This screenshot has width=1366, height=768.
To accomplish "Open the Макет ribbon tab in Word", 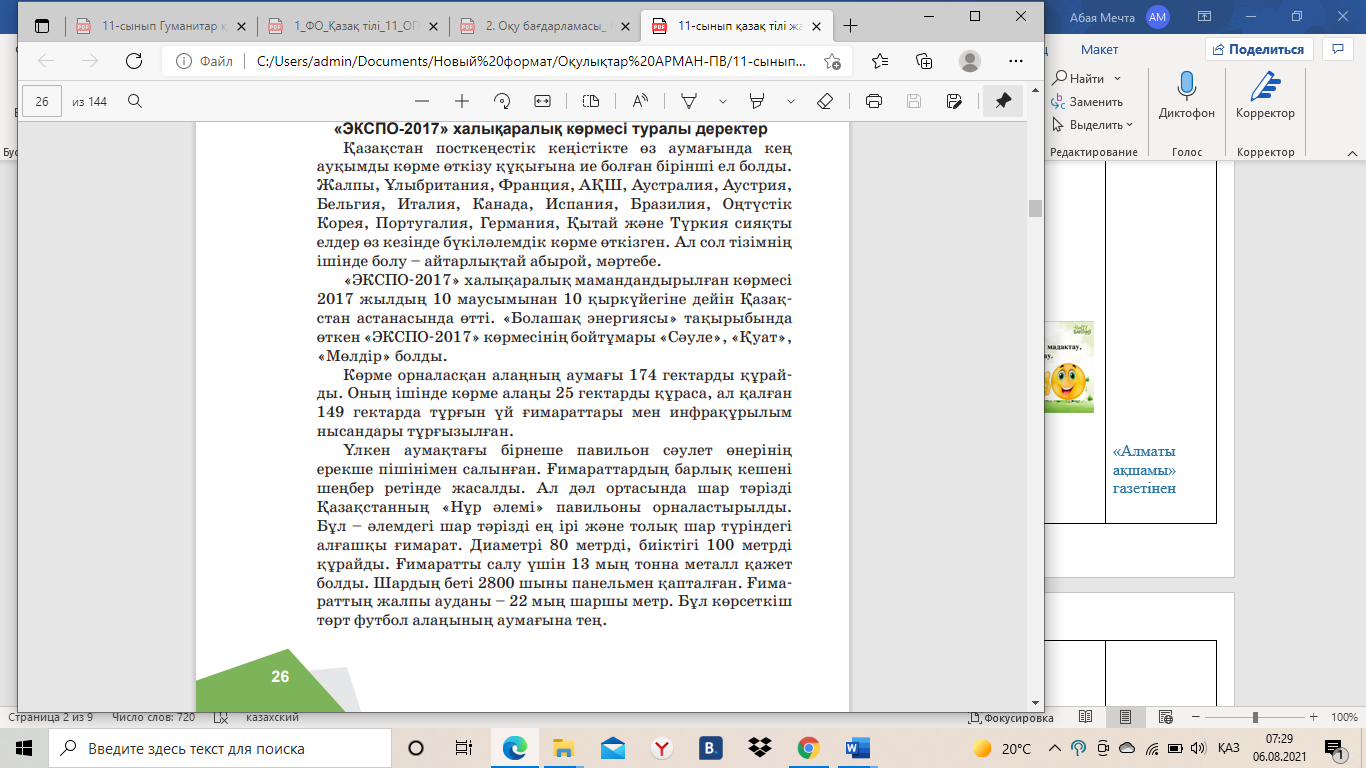I will coord(1099,49).
